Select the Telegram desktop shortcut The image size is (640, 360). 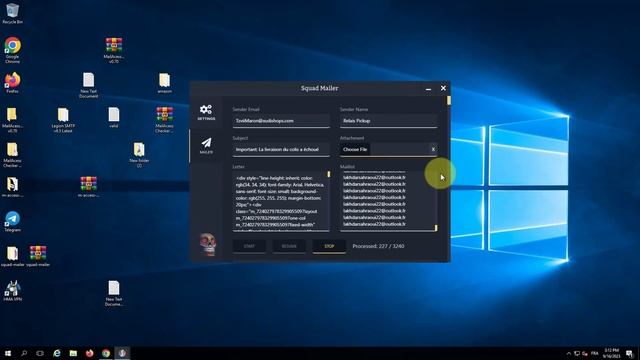[x=12, y=222]
